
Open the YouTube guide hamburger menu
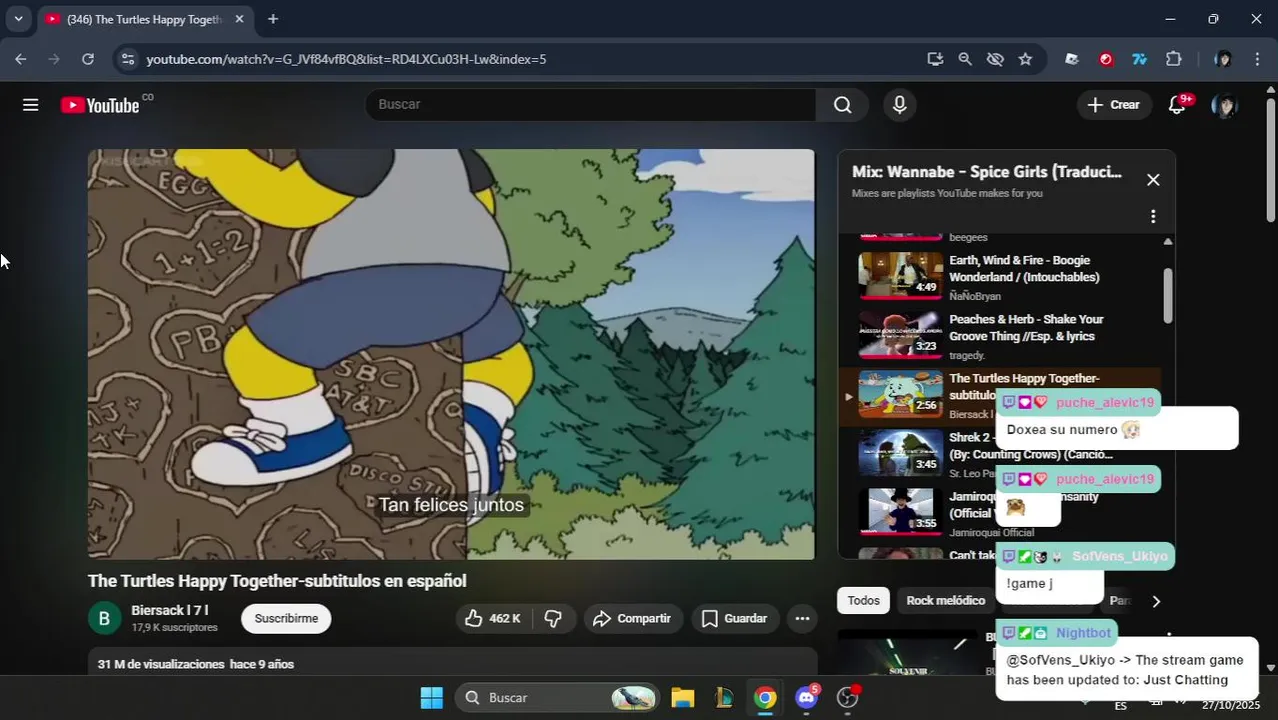[x=31, y=105]
